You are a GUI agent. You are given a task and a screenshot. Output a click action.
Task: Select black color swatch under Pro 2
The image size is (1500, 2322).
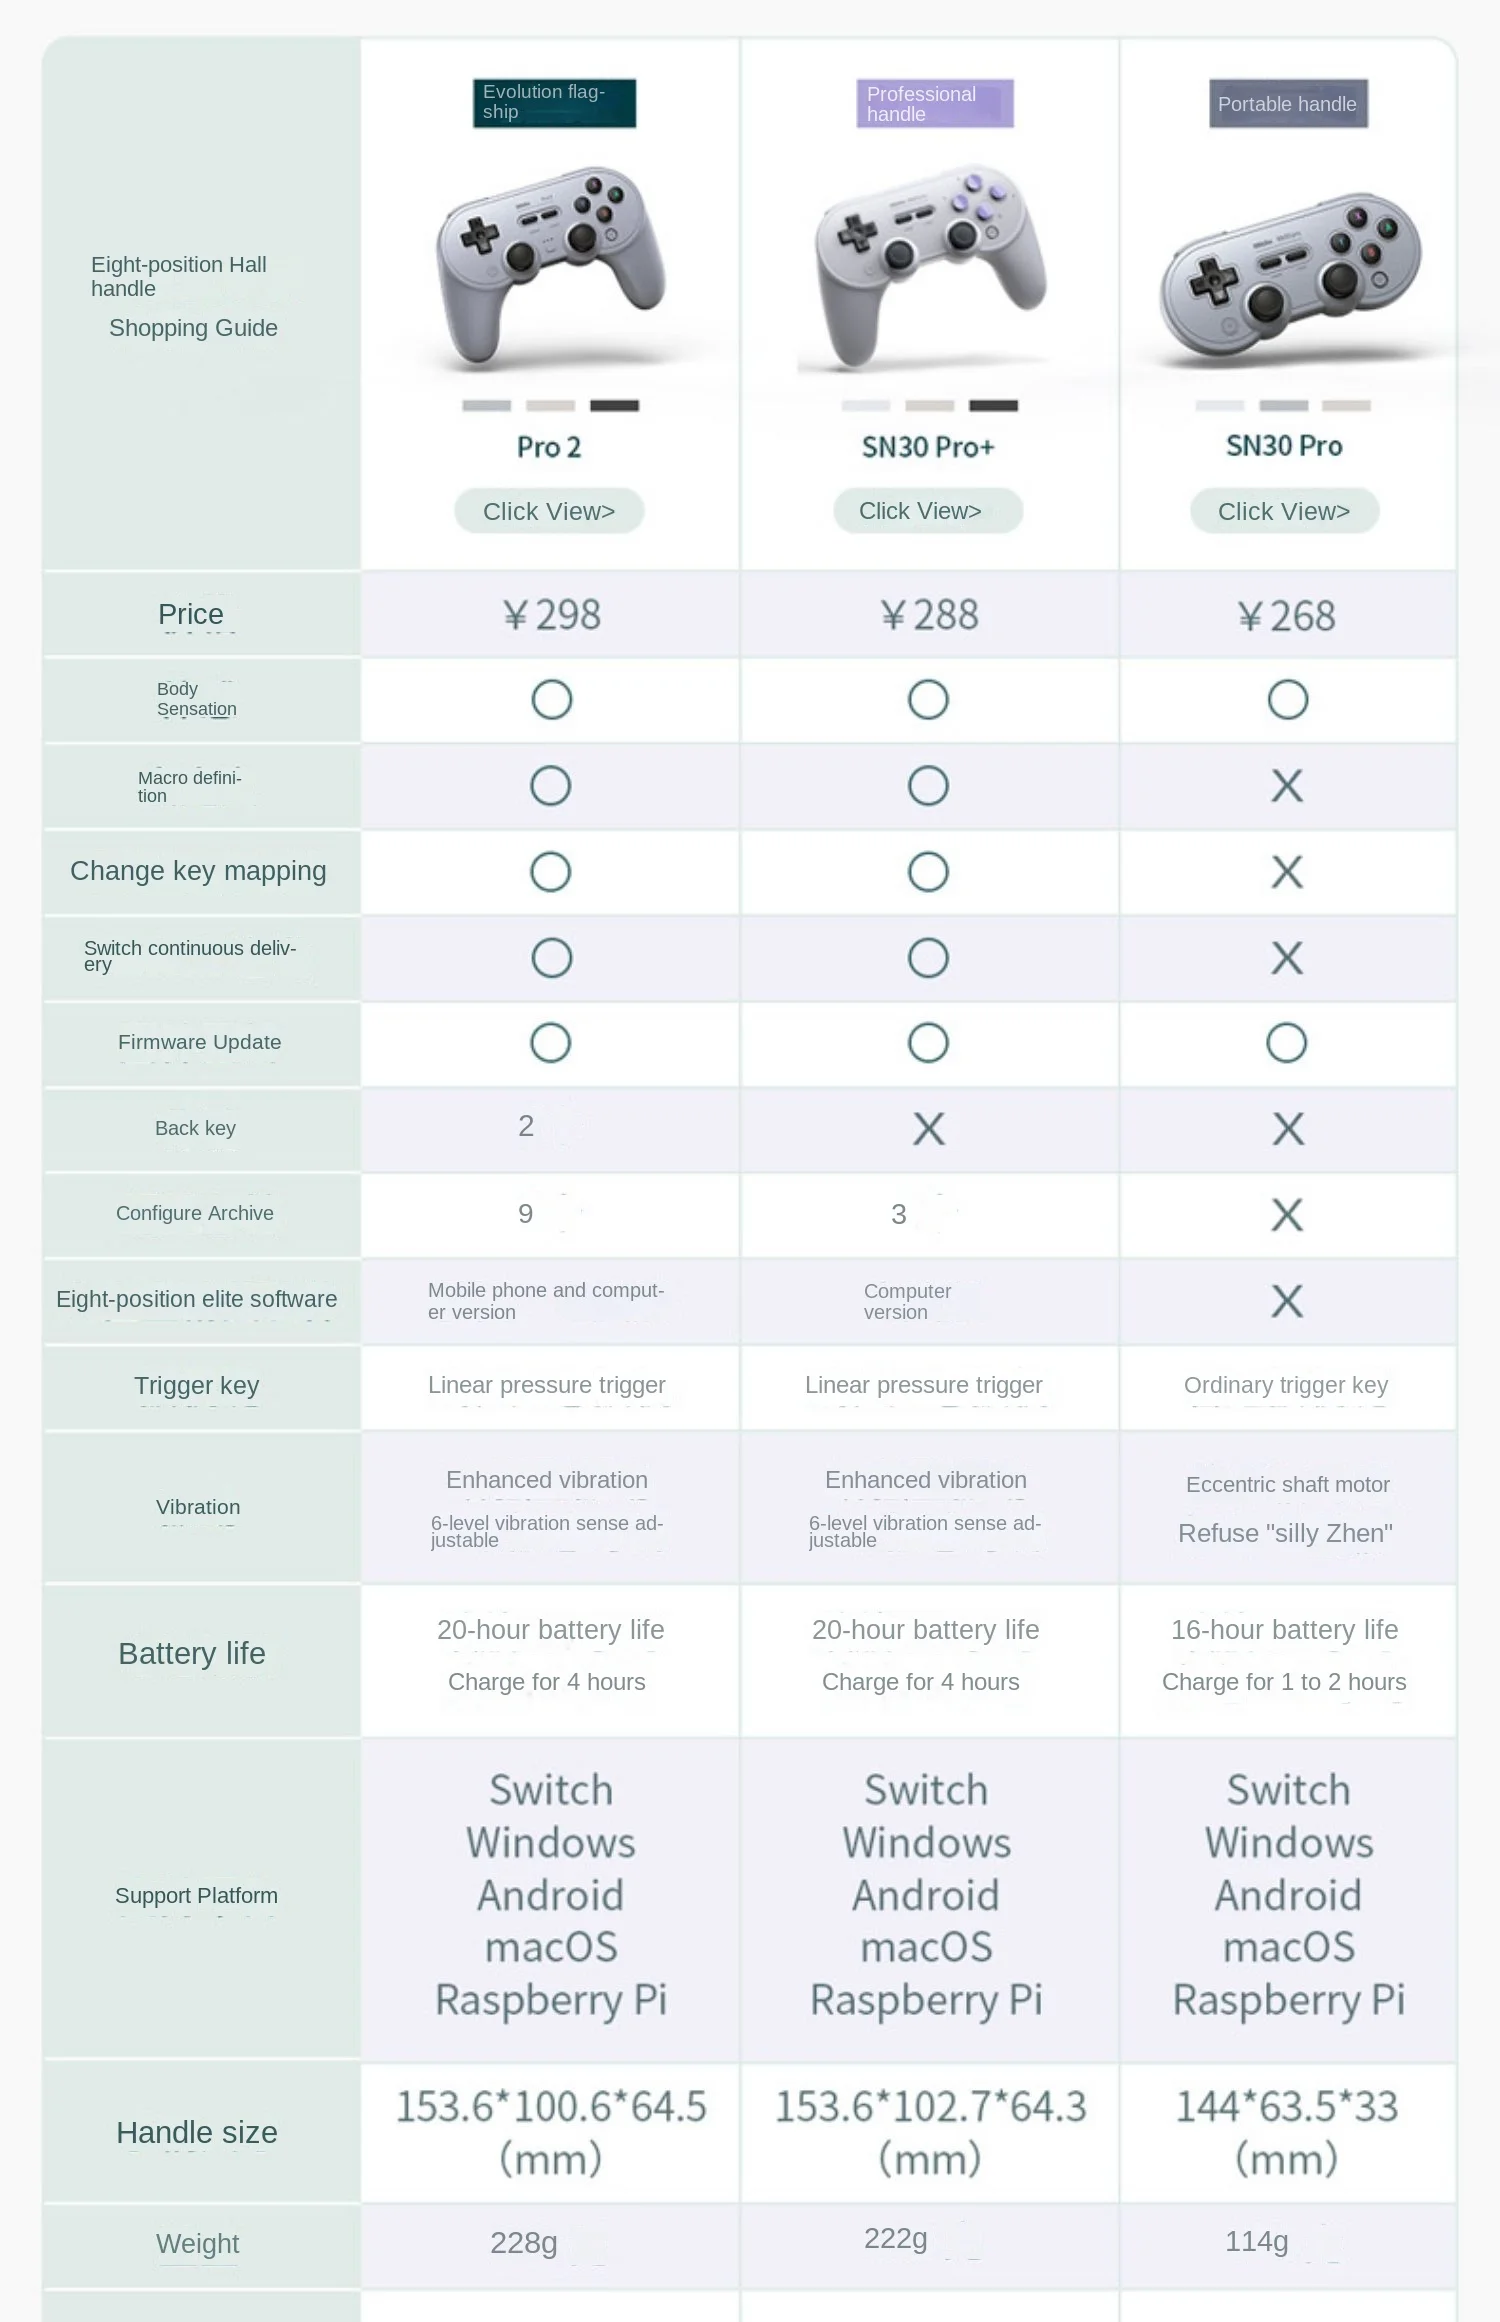614,406
